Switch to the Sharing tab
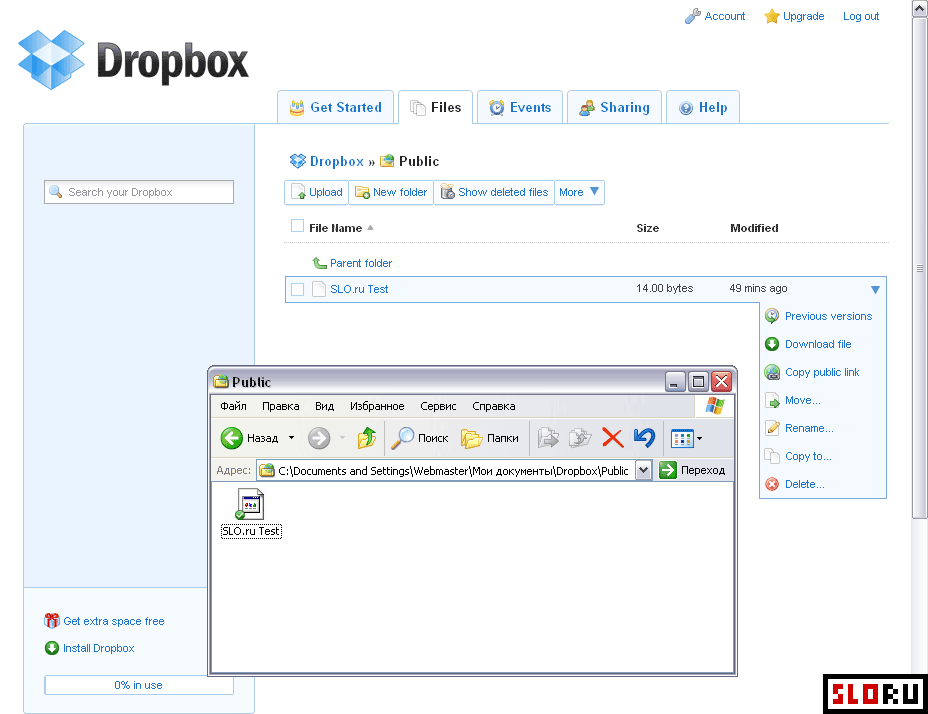This screenshot has height=714, width=928. (614, 107)
